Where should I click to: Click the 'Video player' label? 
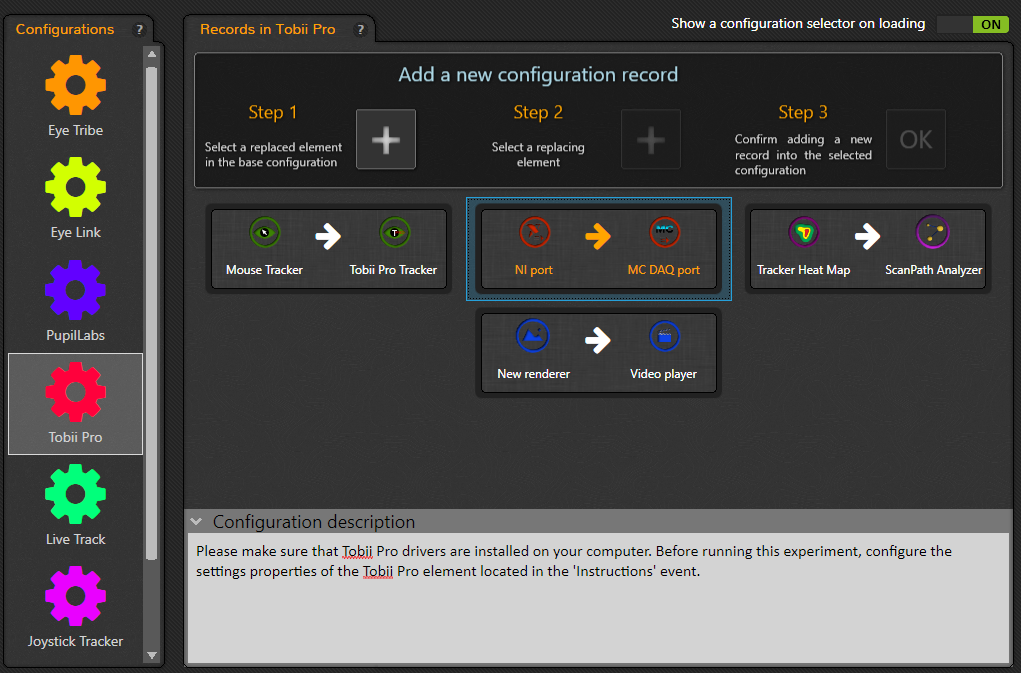(x=664, y=374)
